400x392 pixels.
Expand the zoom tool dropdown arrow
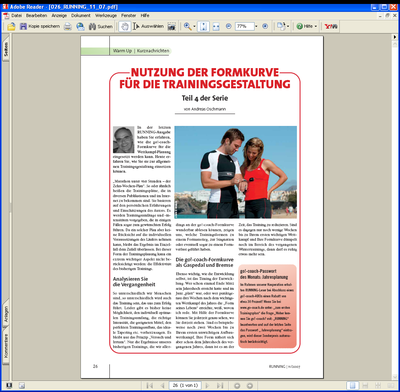(194, 27)
